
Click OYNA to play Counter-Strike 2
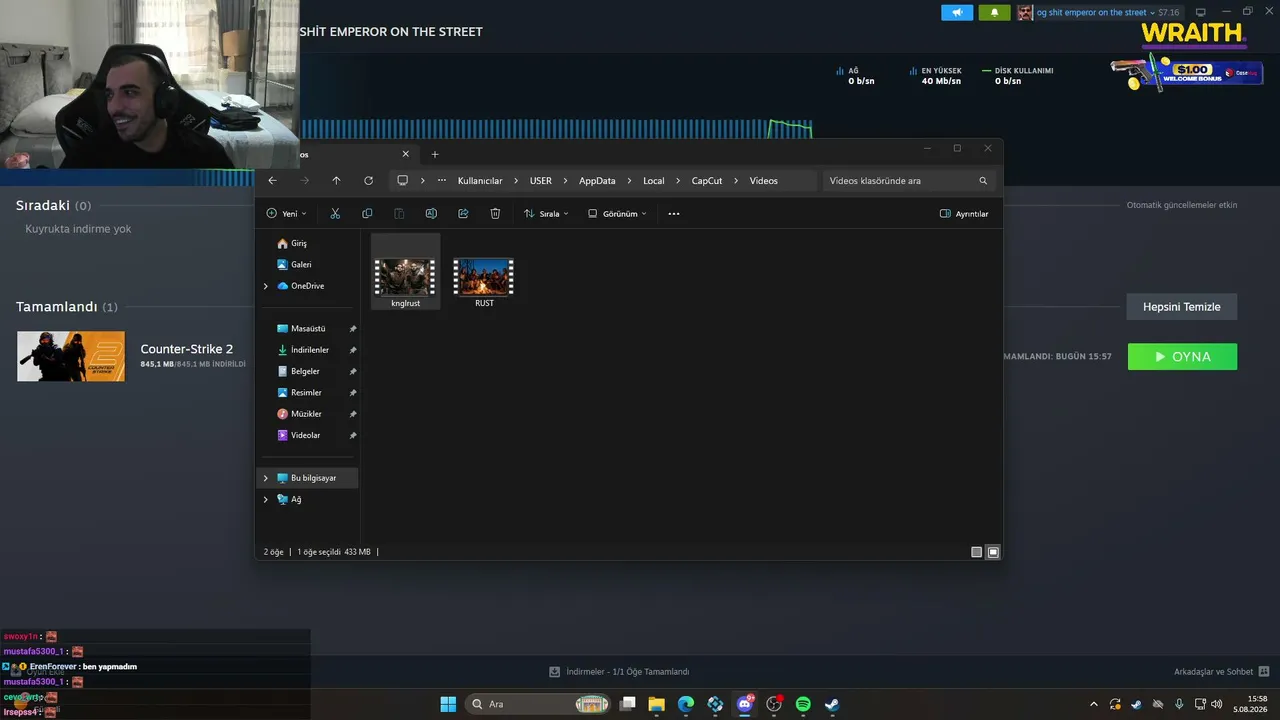(x=1182, y=357)
